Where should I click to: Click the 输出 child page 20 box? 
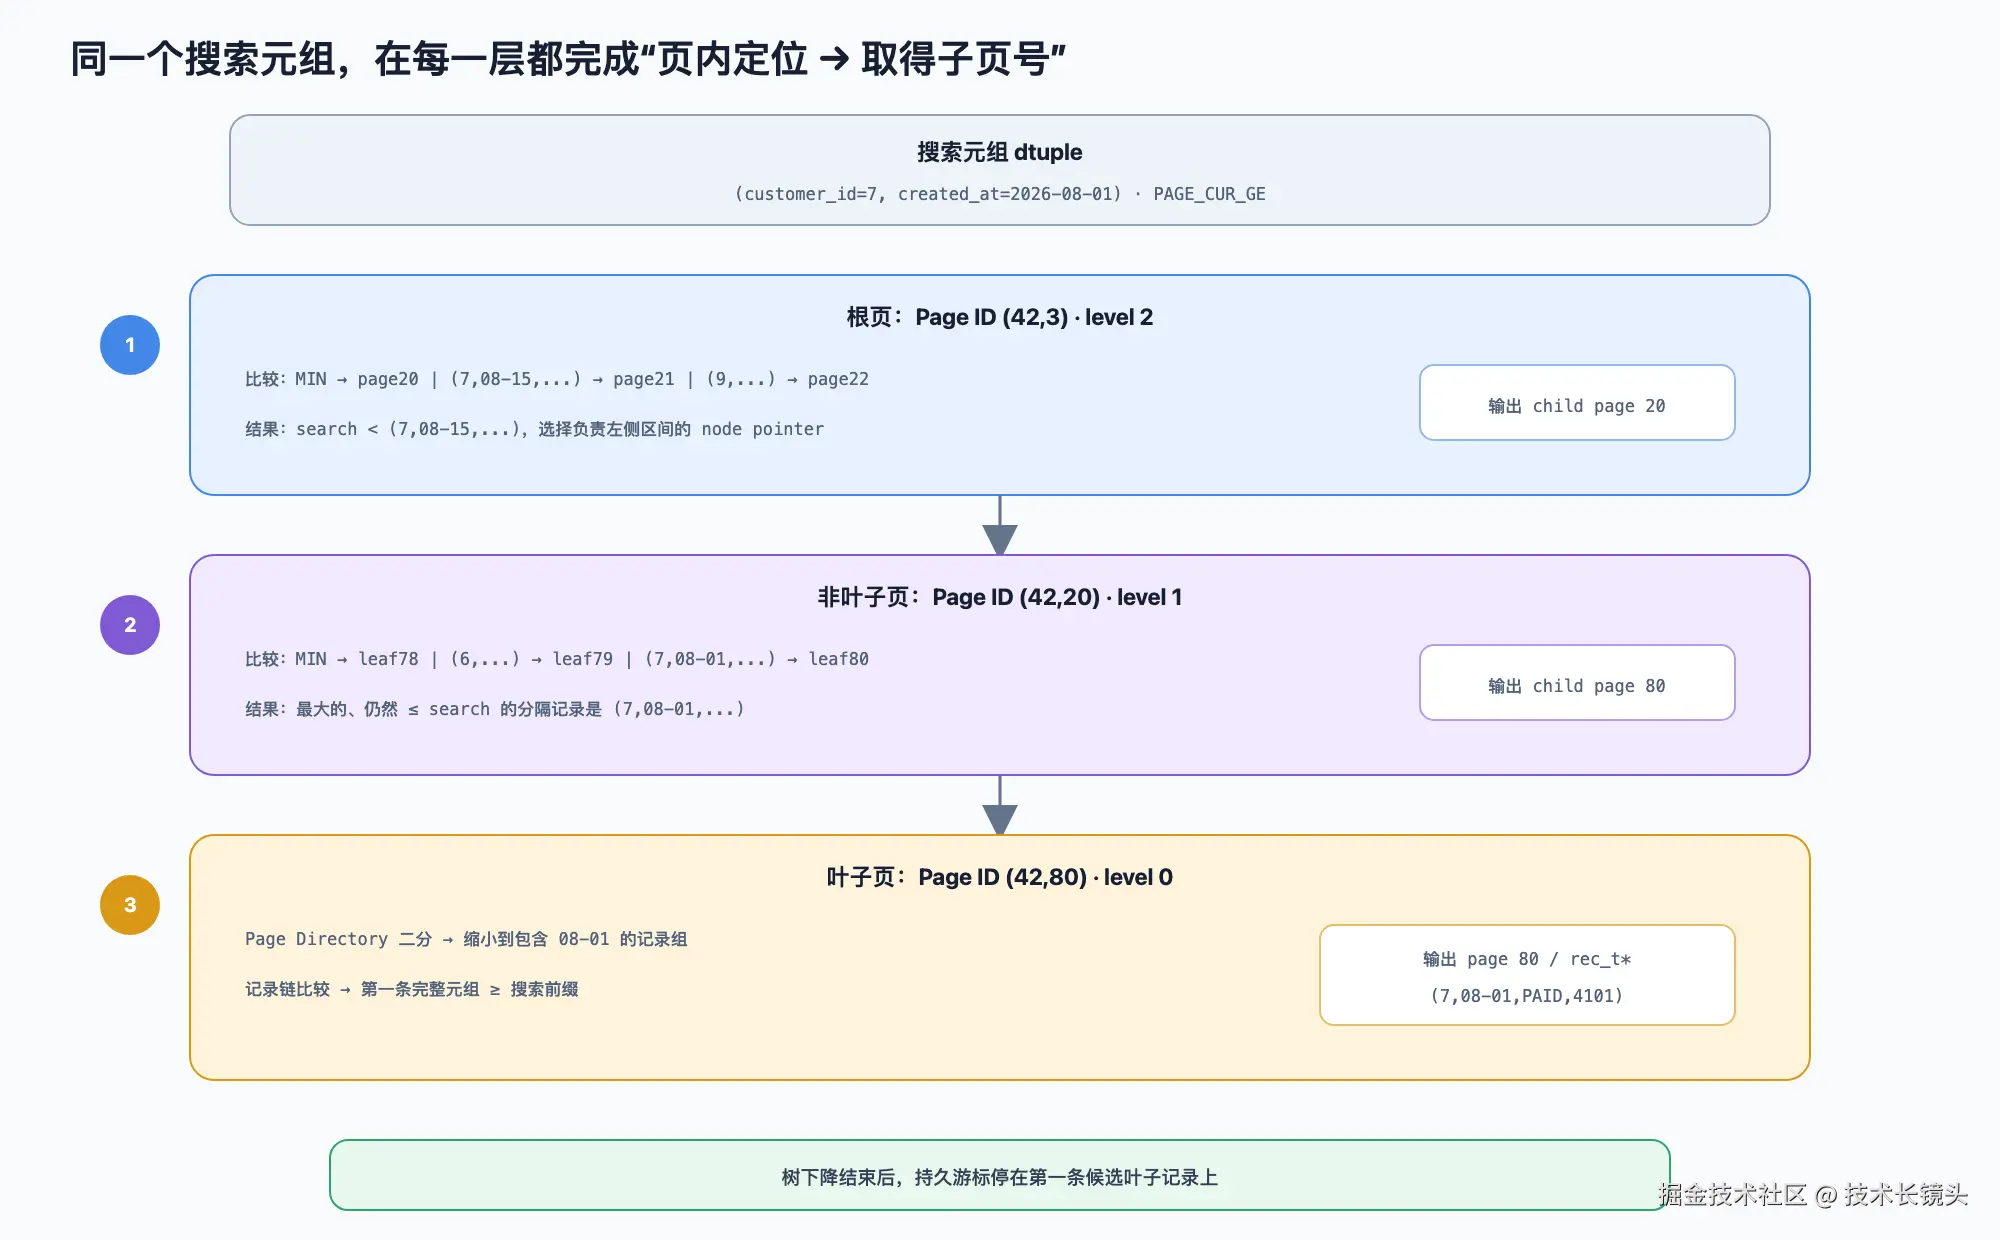click(x=1577, y=403)
